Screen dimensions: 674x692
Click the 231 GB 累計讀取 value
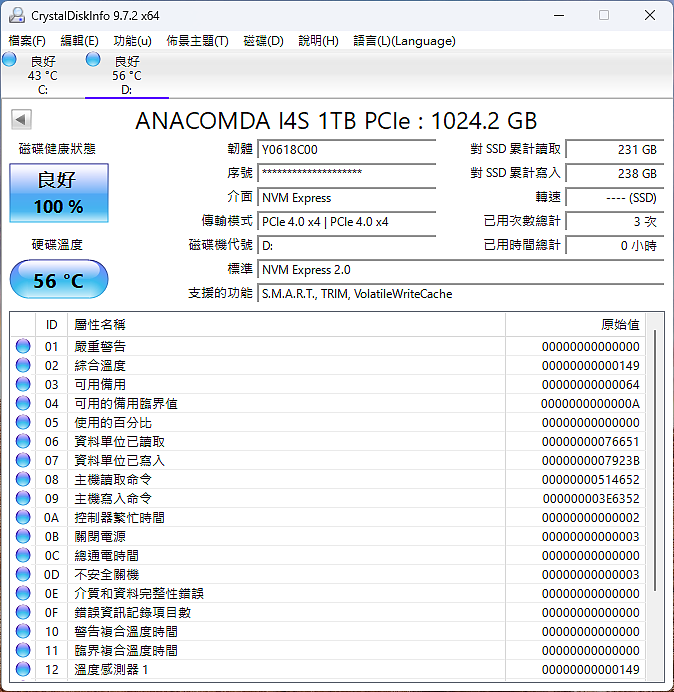tap(615, 150)
